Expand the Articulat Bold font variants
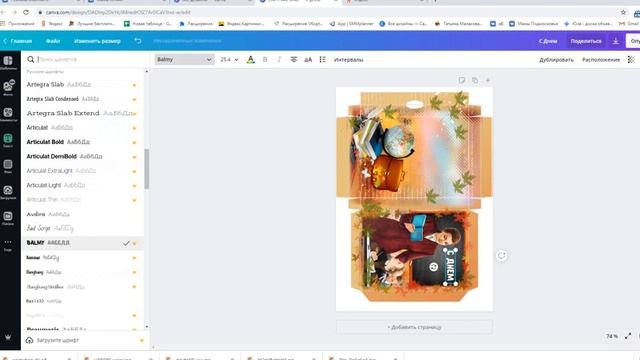Viewport: 640px width, 360px height. click(134, 142)
